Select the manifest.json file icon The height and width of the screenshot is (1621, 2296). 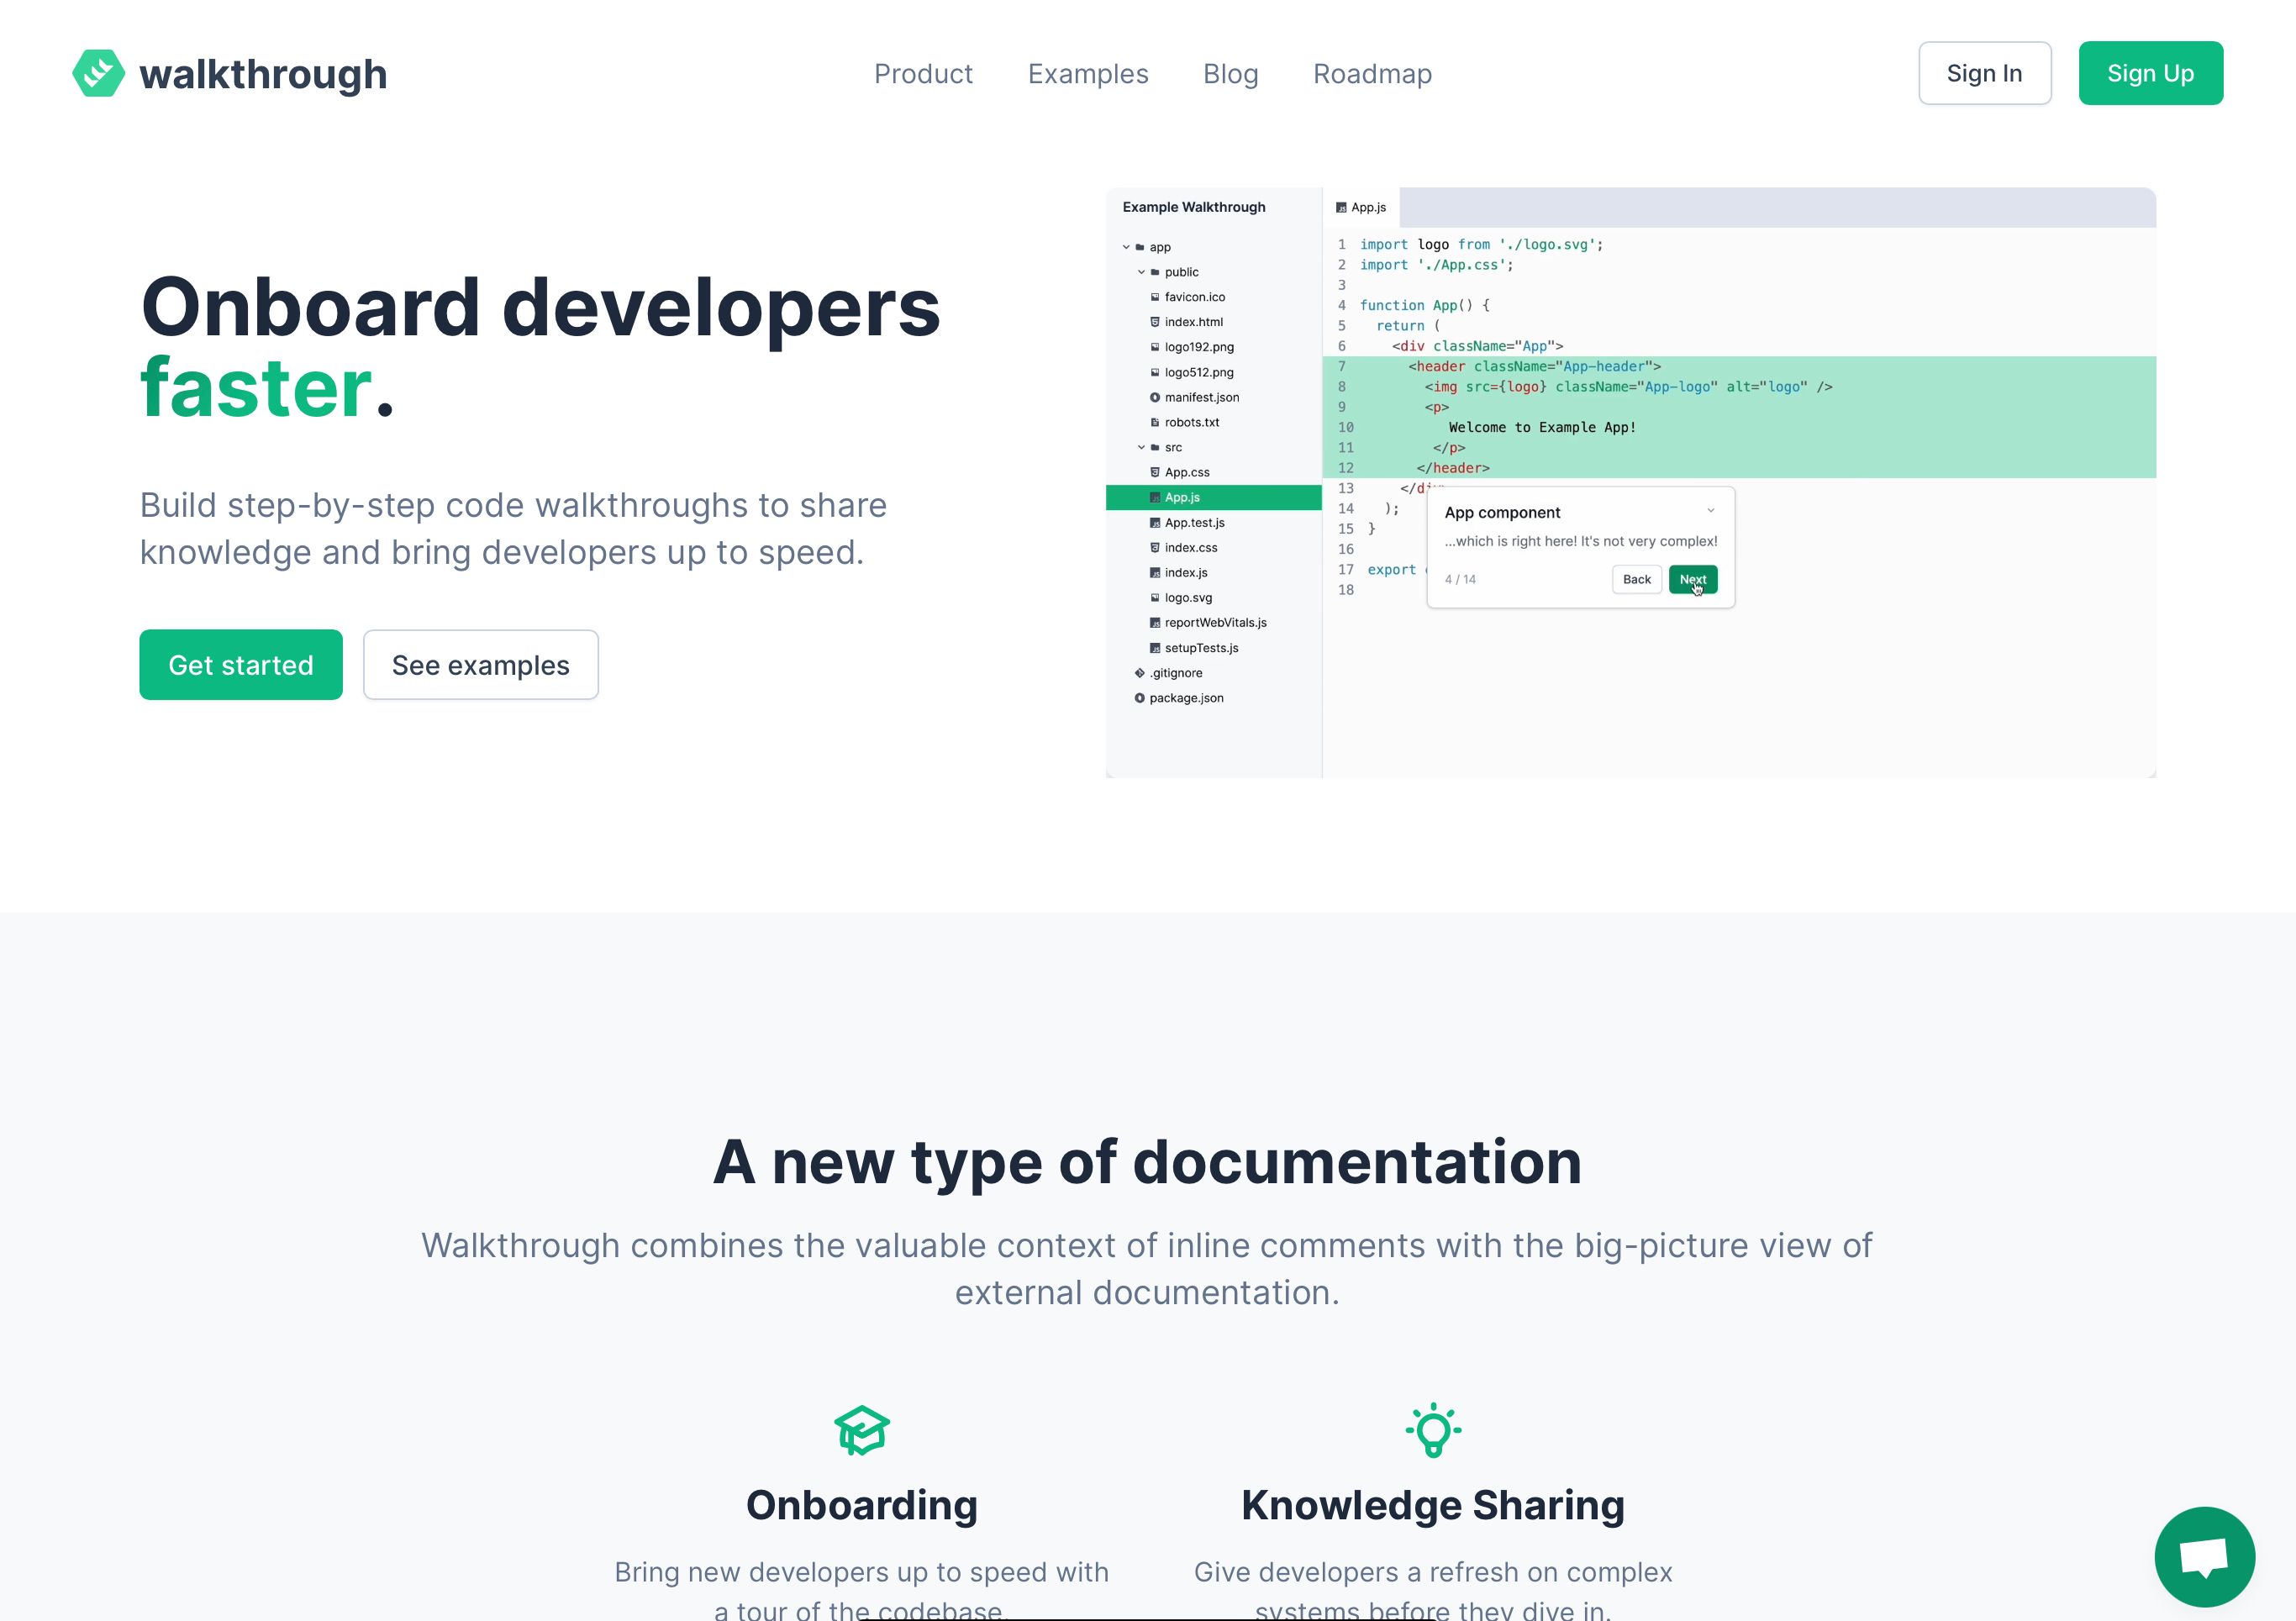tap(1155, 397)
